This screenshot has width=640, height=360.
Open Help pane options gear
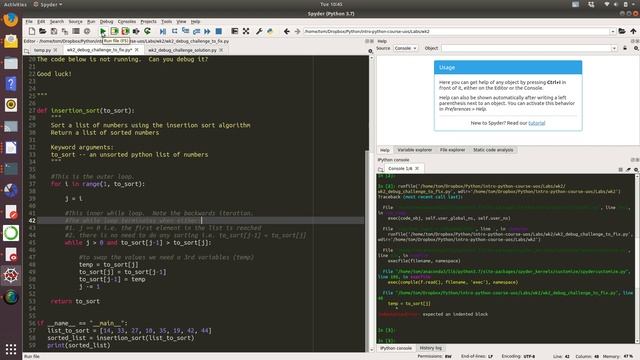636,48
